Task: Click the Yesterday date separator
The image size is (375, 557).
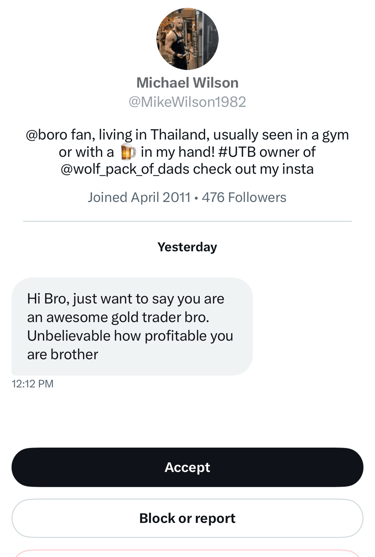Action: 188,247
